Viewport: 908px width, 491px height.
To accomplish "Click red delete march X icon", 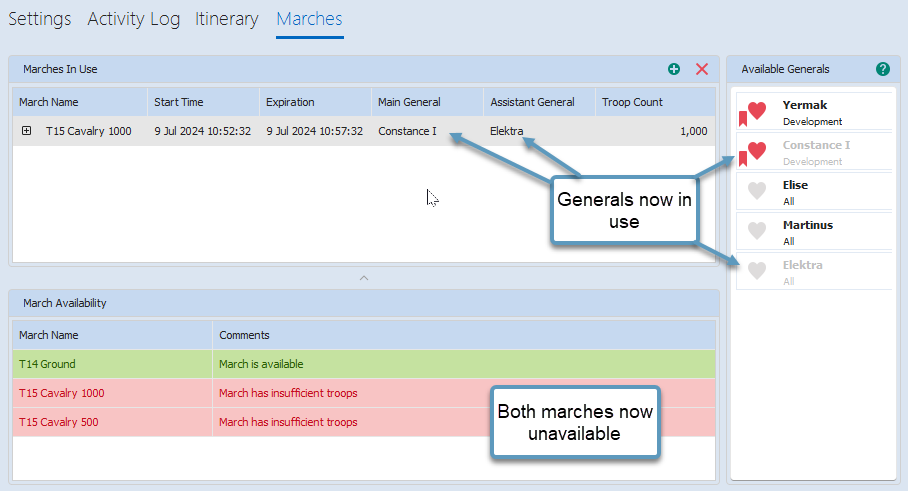I will [x=702, y=69].
